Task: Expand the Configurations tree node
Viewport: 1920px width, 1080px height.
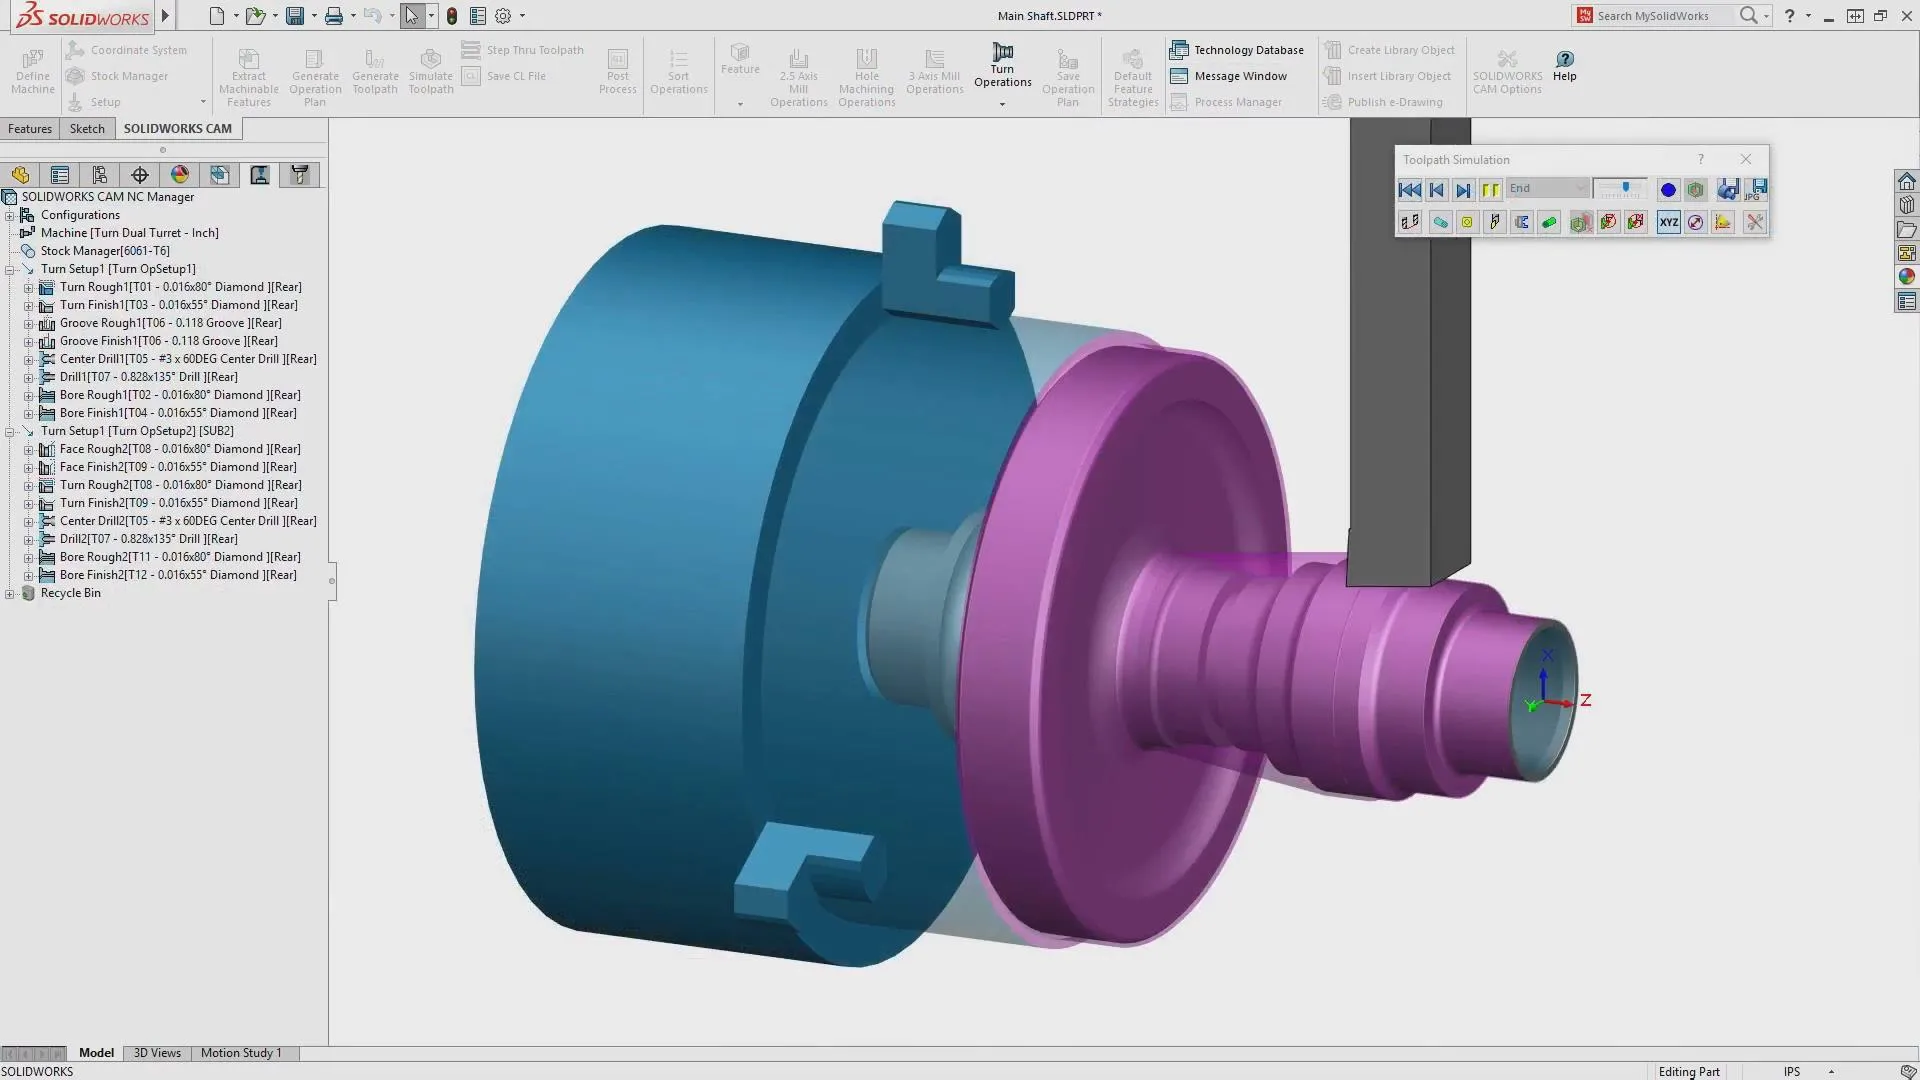Action: pyautogui.click(x=9, y=215)
